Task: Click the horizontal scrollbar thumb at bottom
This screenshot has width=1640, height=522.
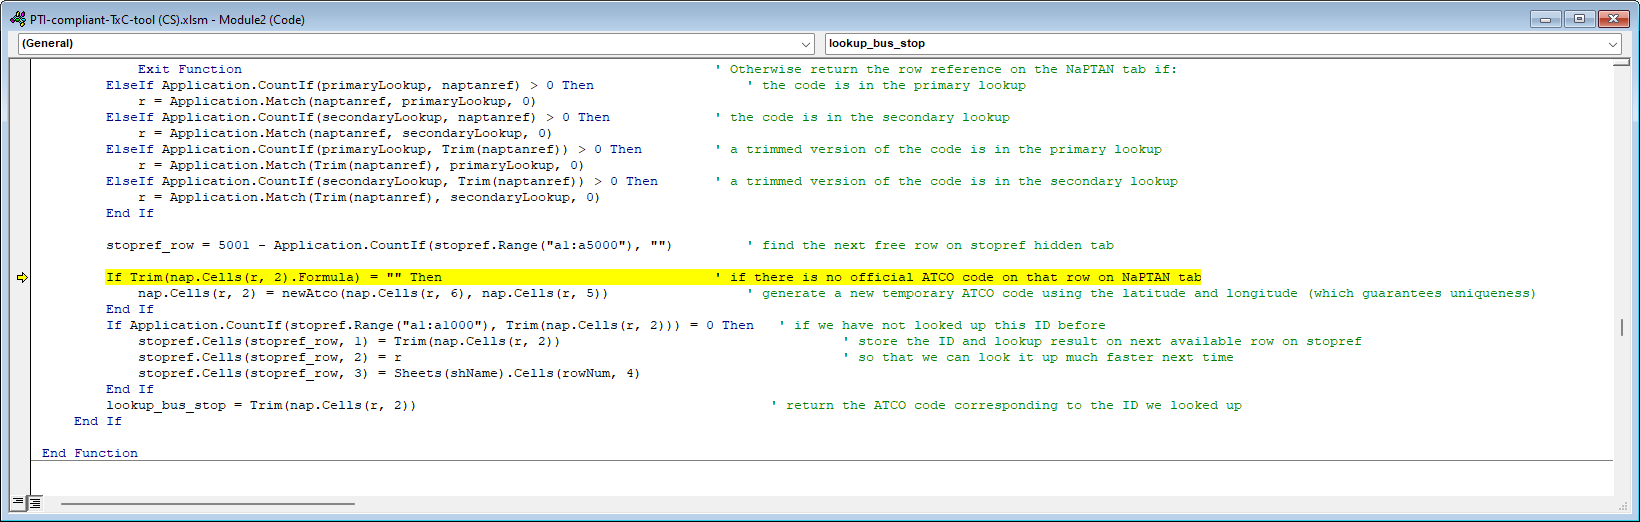Action: [208, 504]
